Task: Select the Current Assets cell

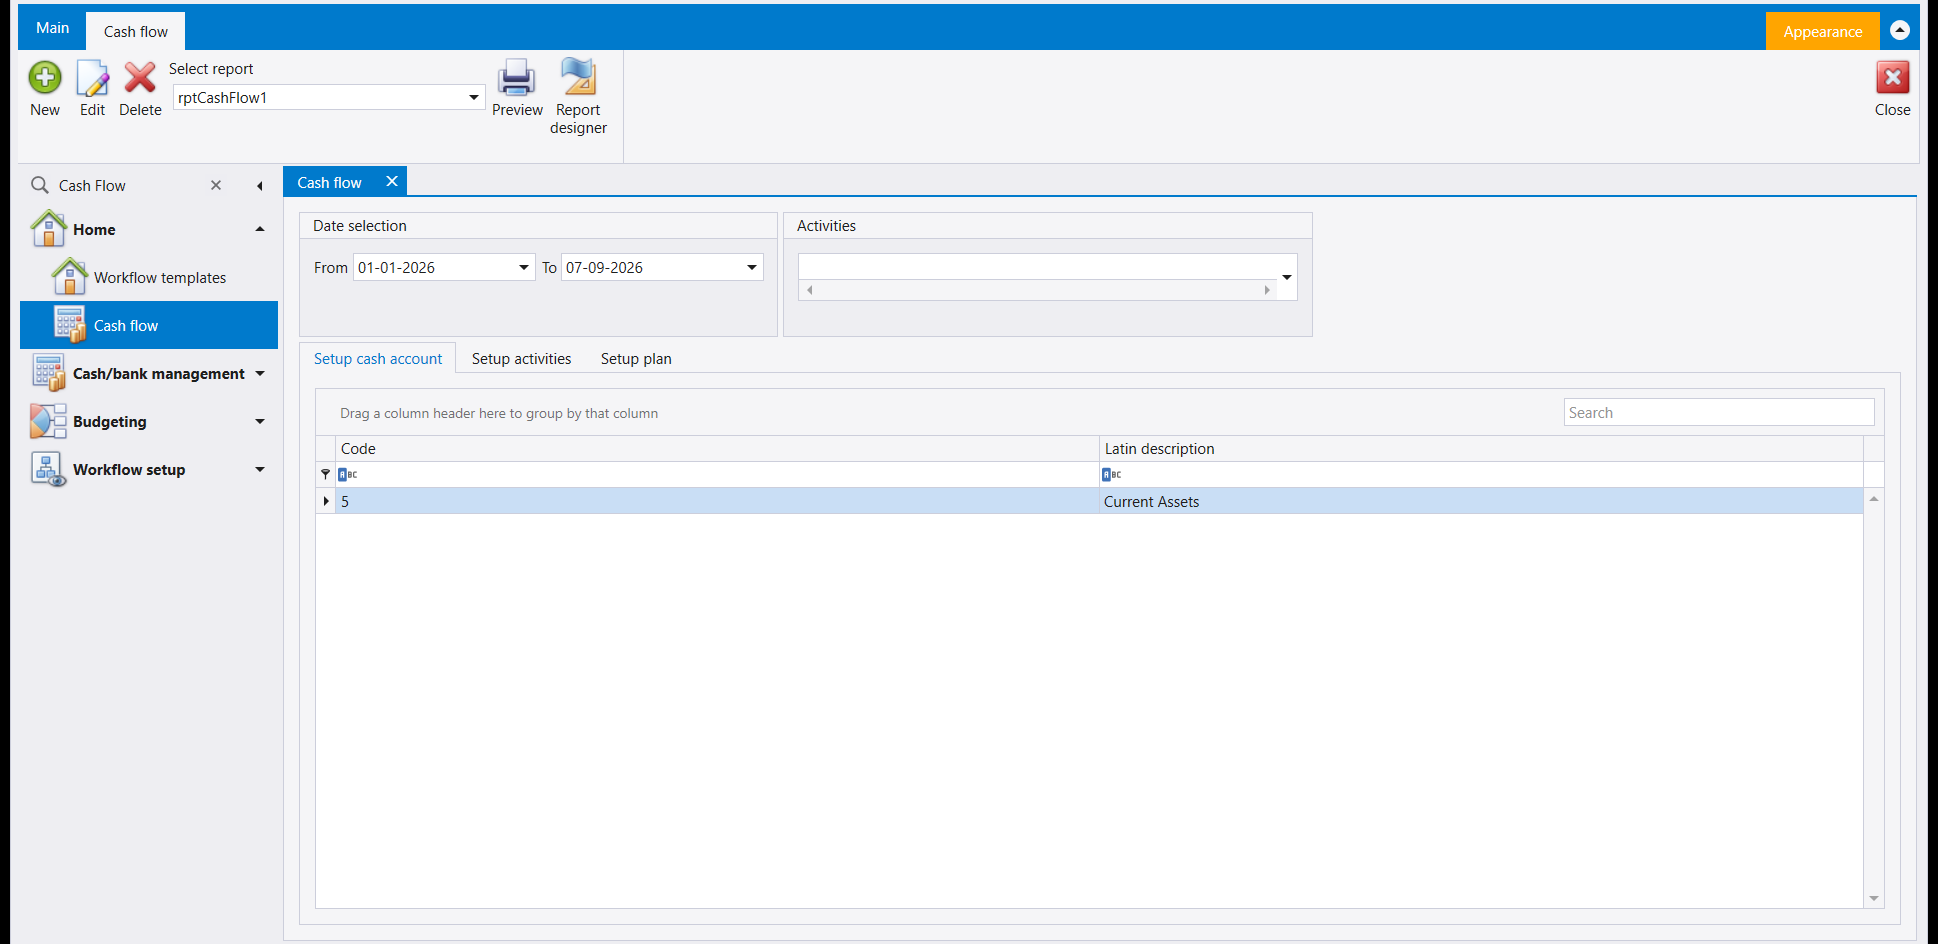Action: [1480, 501]
